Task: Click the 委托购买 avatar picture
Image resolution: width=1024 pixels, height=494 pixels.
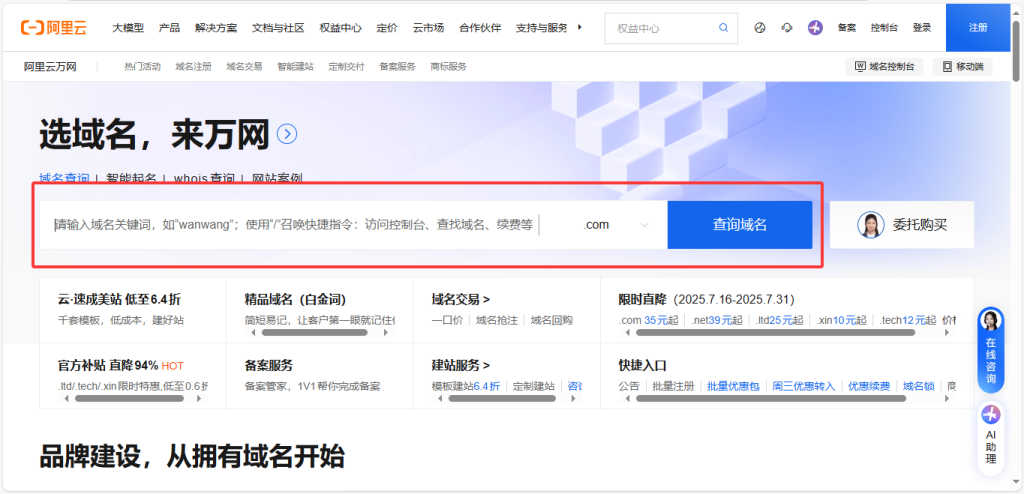Action: click(x=871, y=224)
